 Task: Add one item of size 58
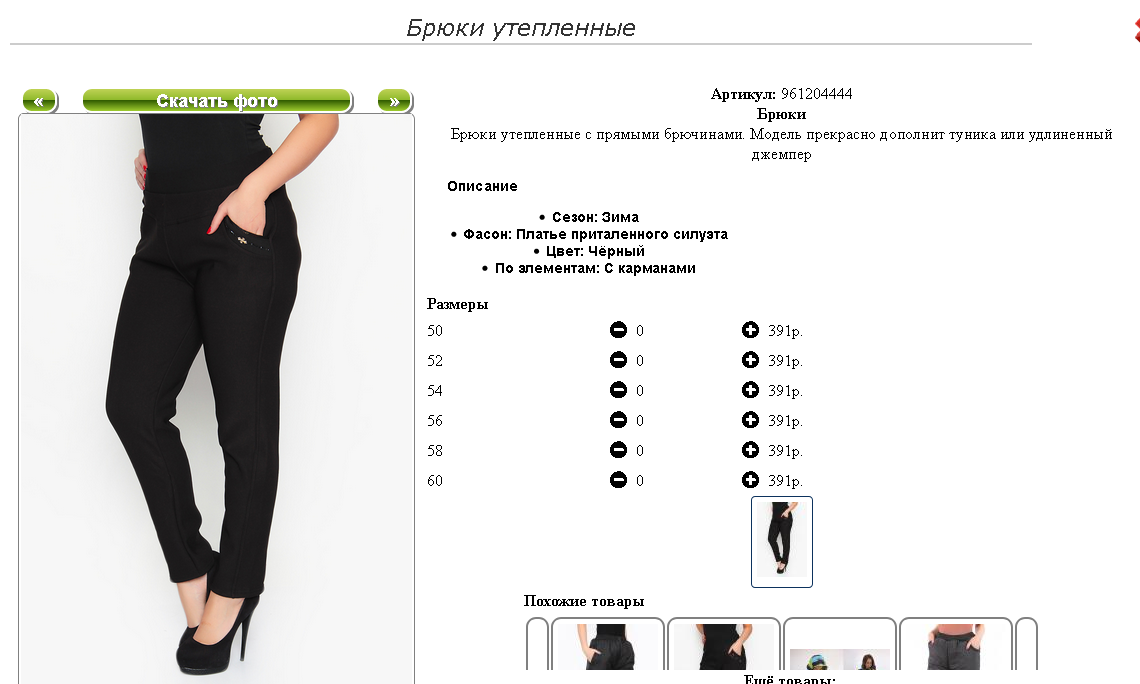tap(750, 450)
